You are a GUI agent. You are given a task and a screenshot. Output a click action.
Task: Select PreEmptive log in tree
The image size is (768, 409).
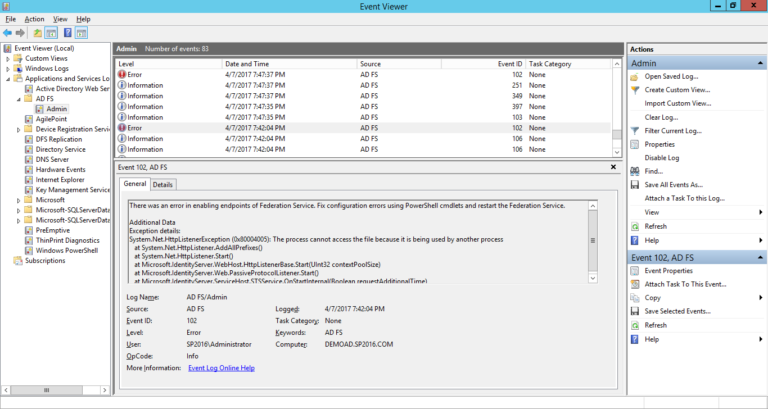click(52, 230)
